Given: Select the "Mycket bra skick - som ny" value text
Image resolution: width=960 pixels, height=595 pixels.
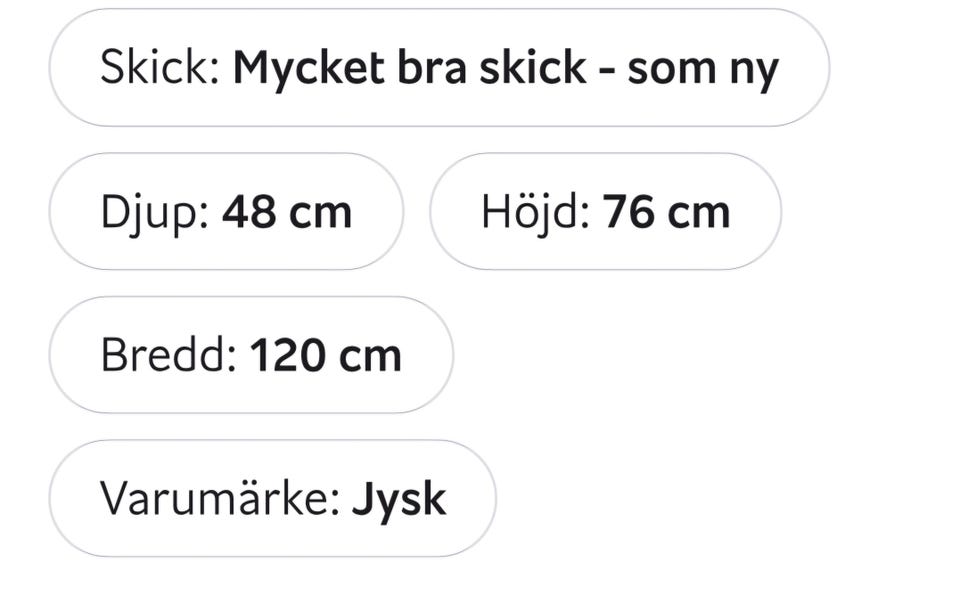Looking at the screenshot, I should [x=505, y=68].
